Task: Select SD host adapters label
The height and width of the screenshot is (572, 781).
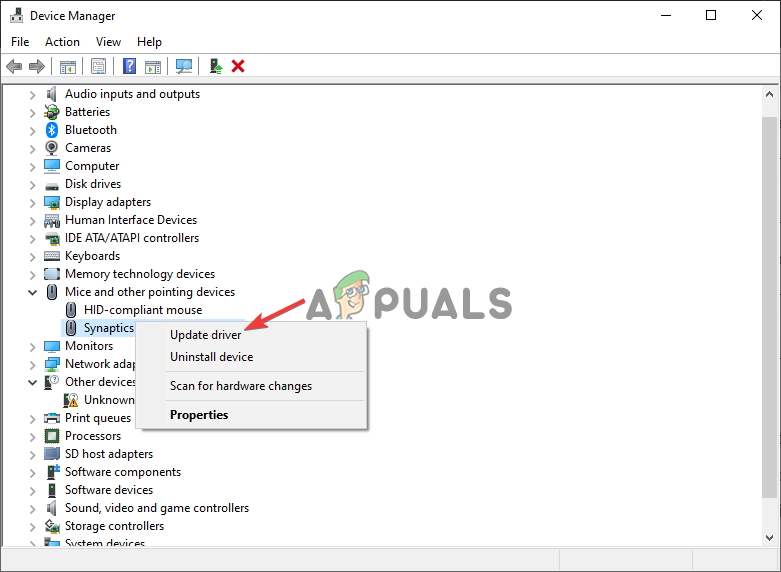Action: 109,454
